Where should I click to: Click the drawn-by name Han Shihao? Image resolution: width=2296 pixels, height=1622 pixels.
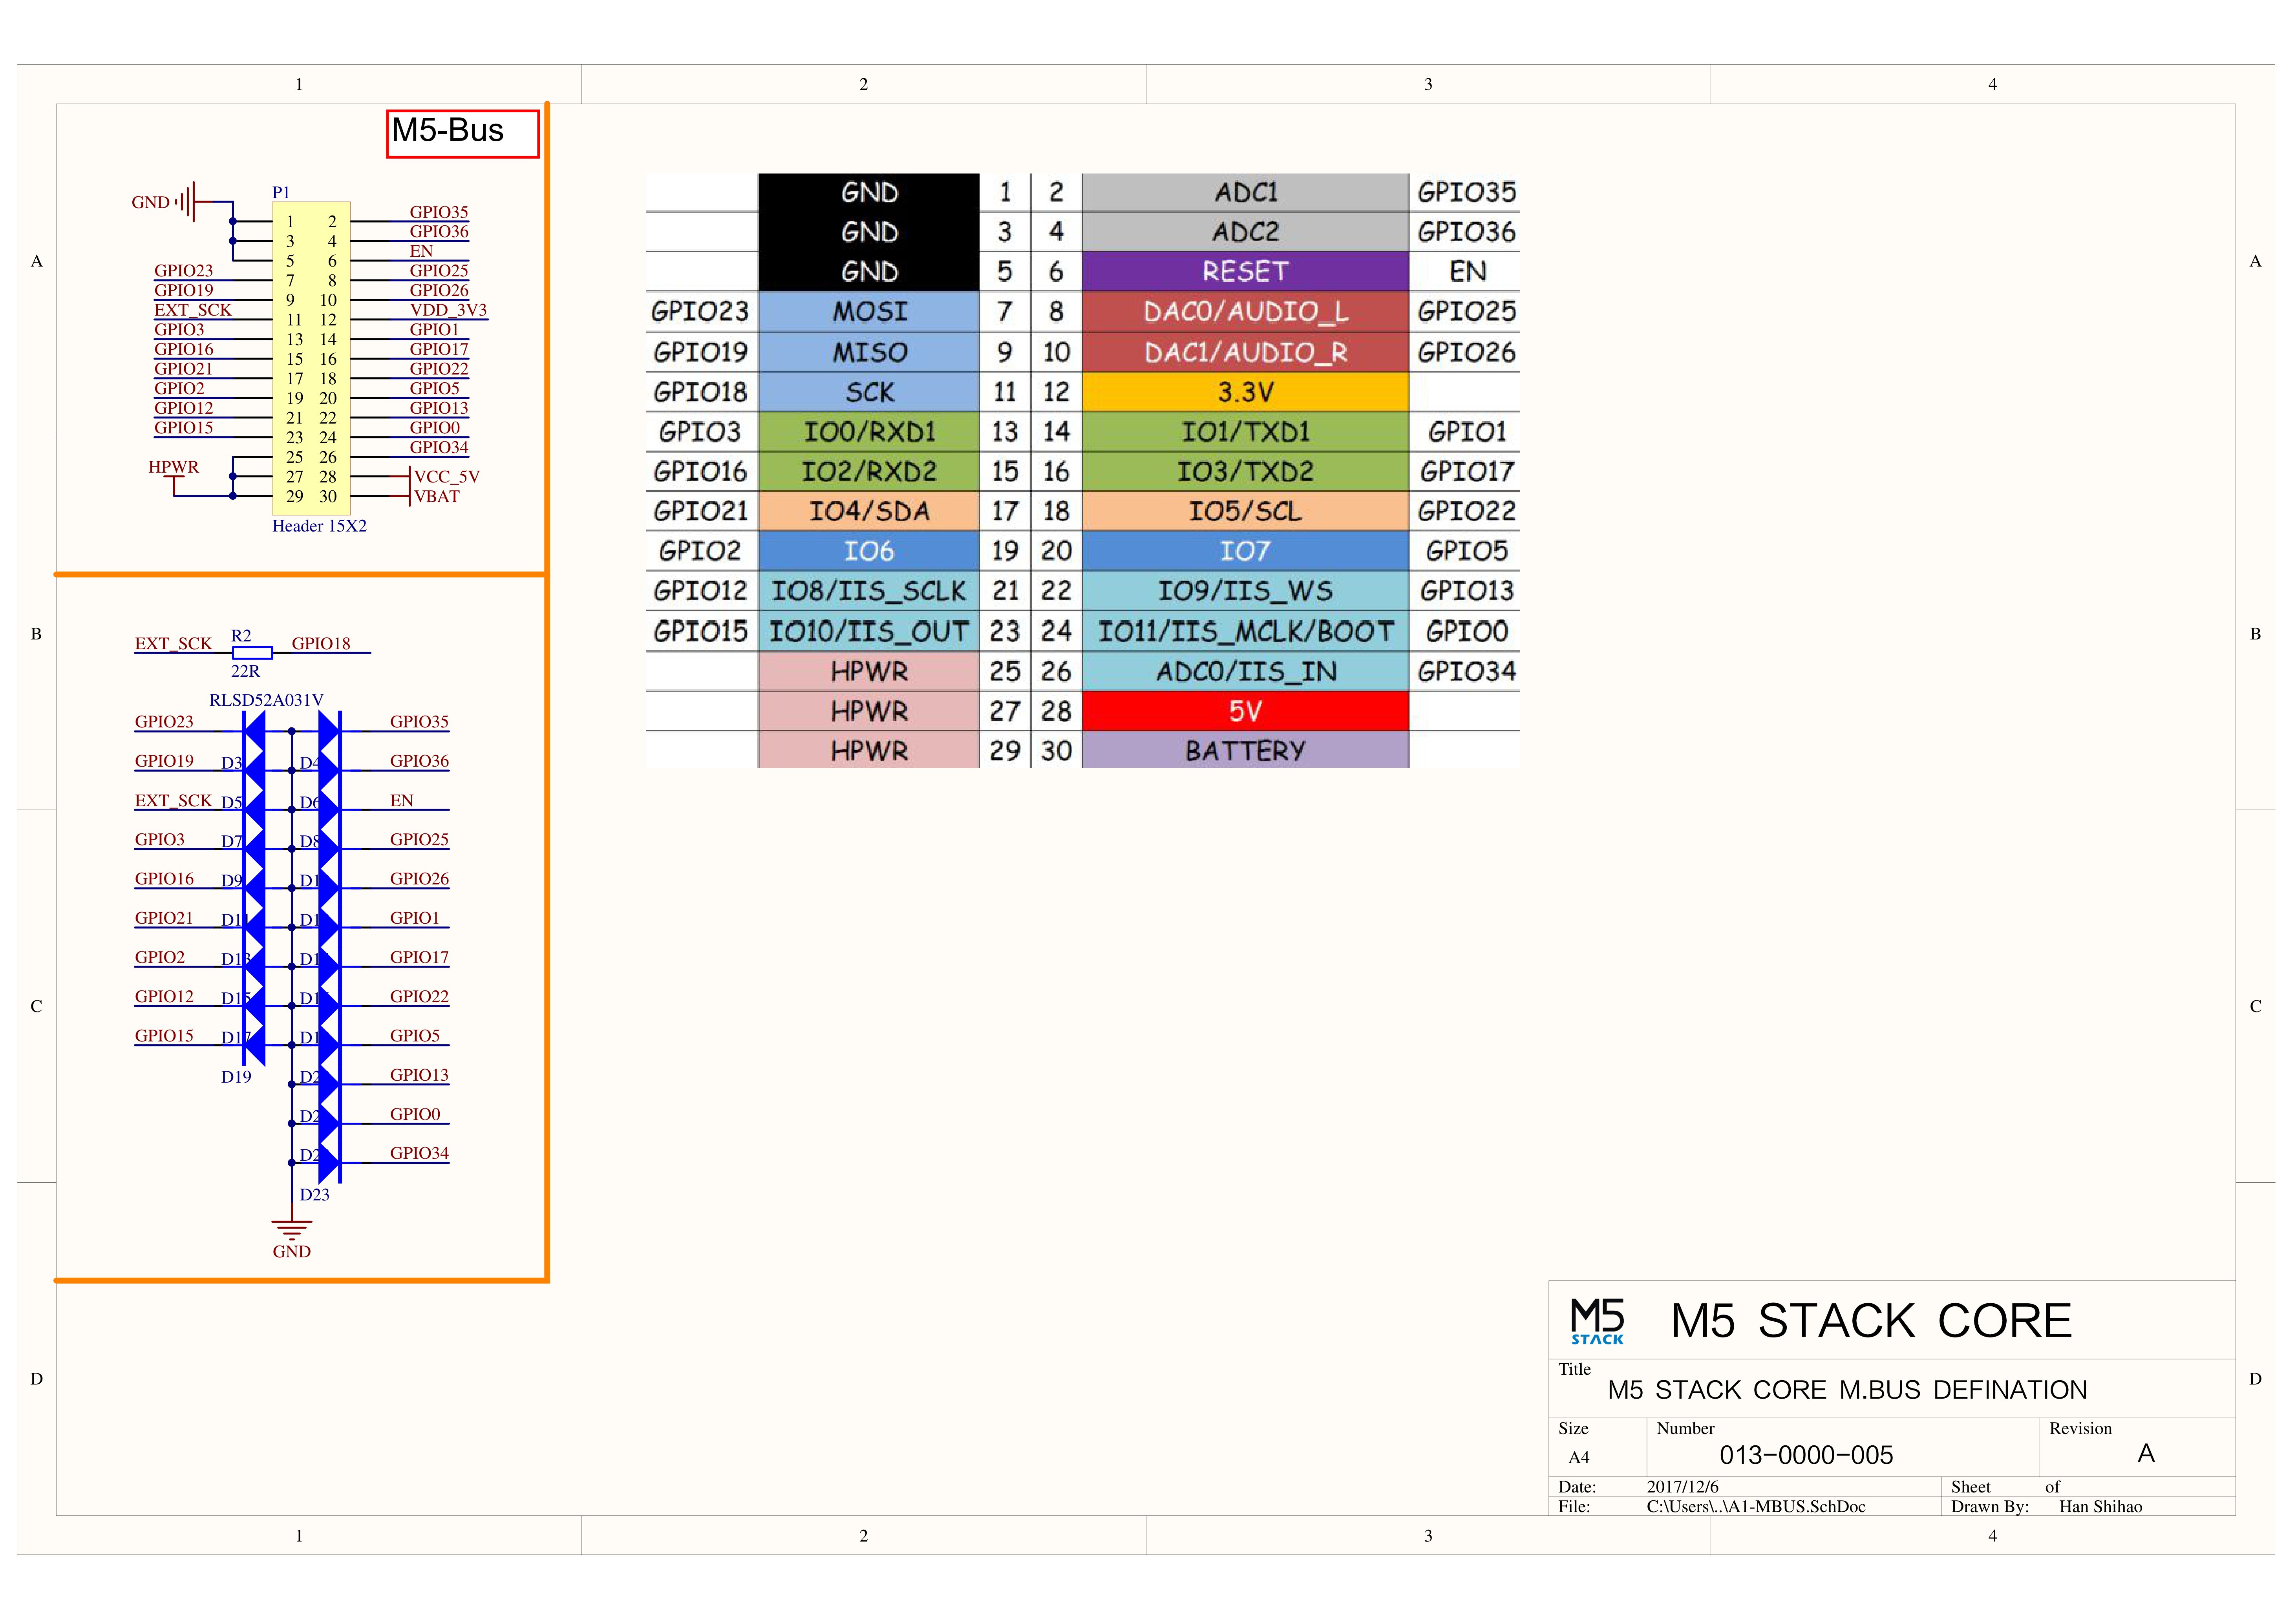(2100, 1507)
